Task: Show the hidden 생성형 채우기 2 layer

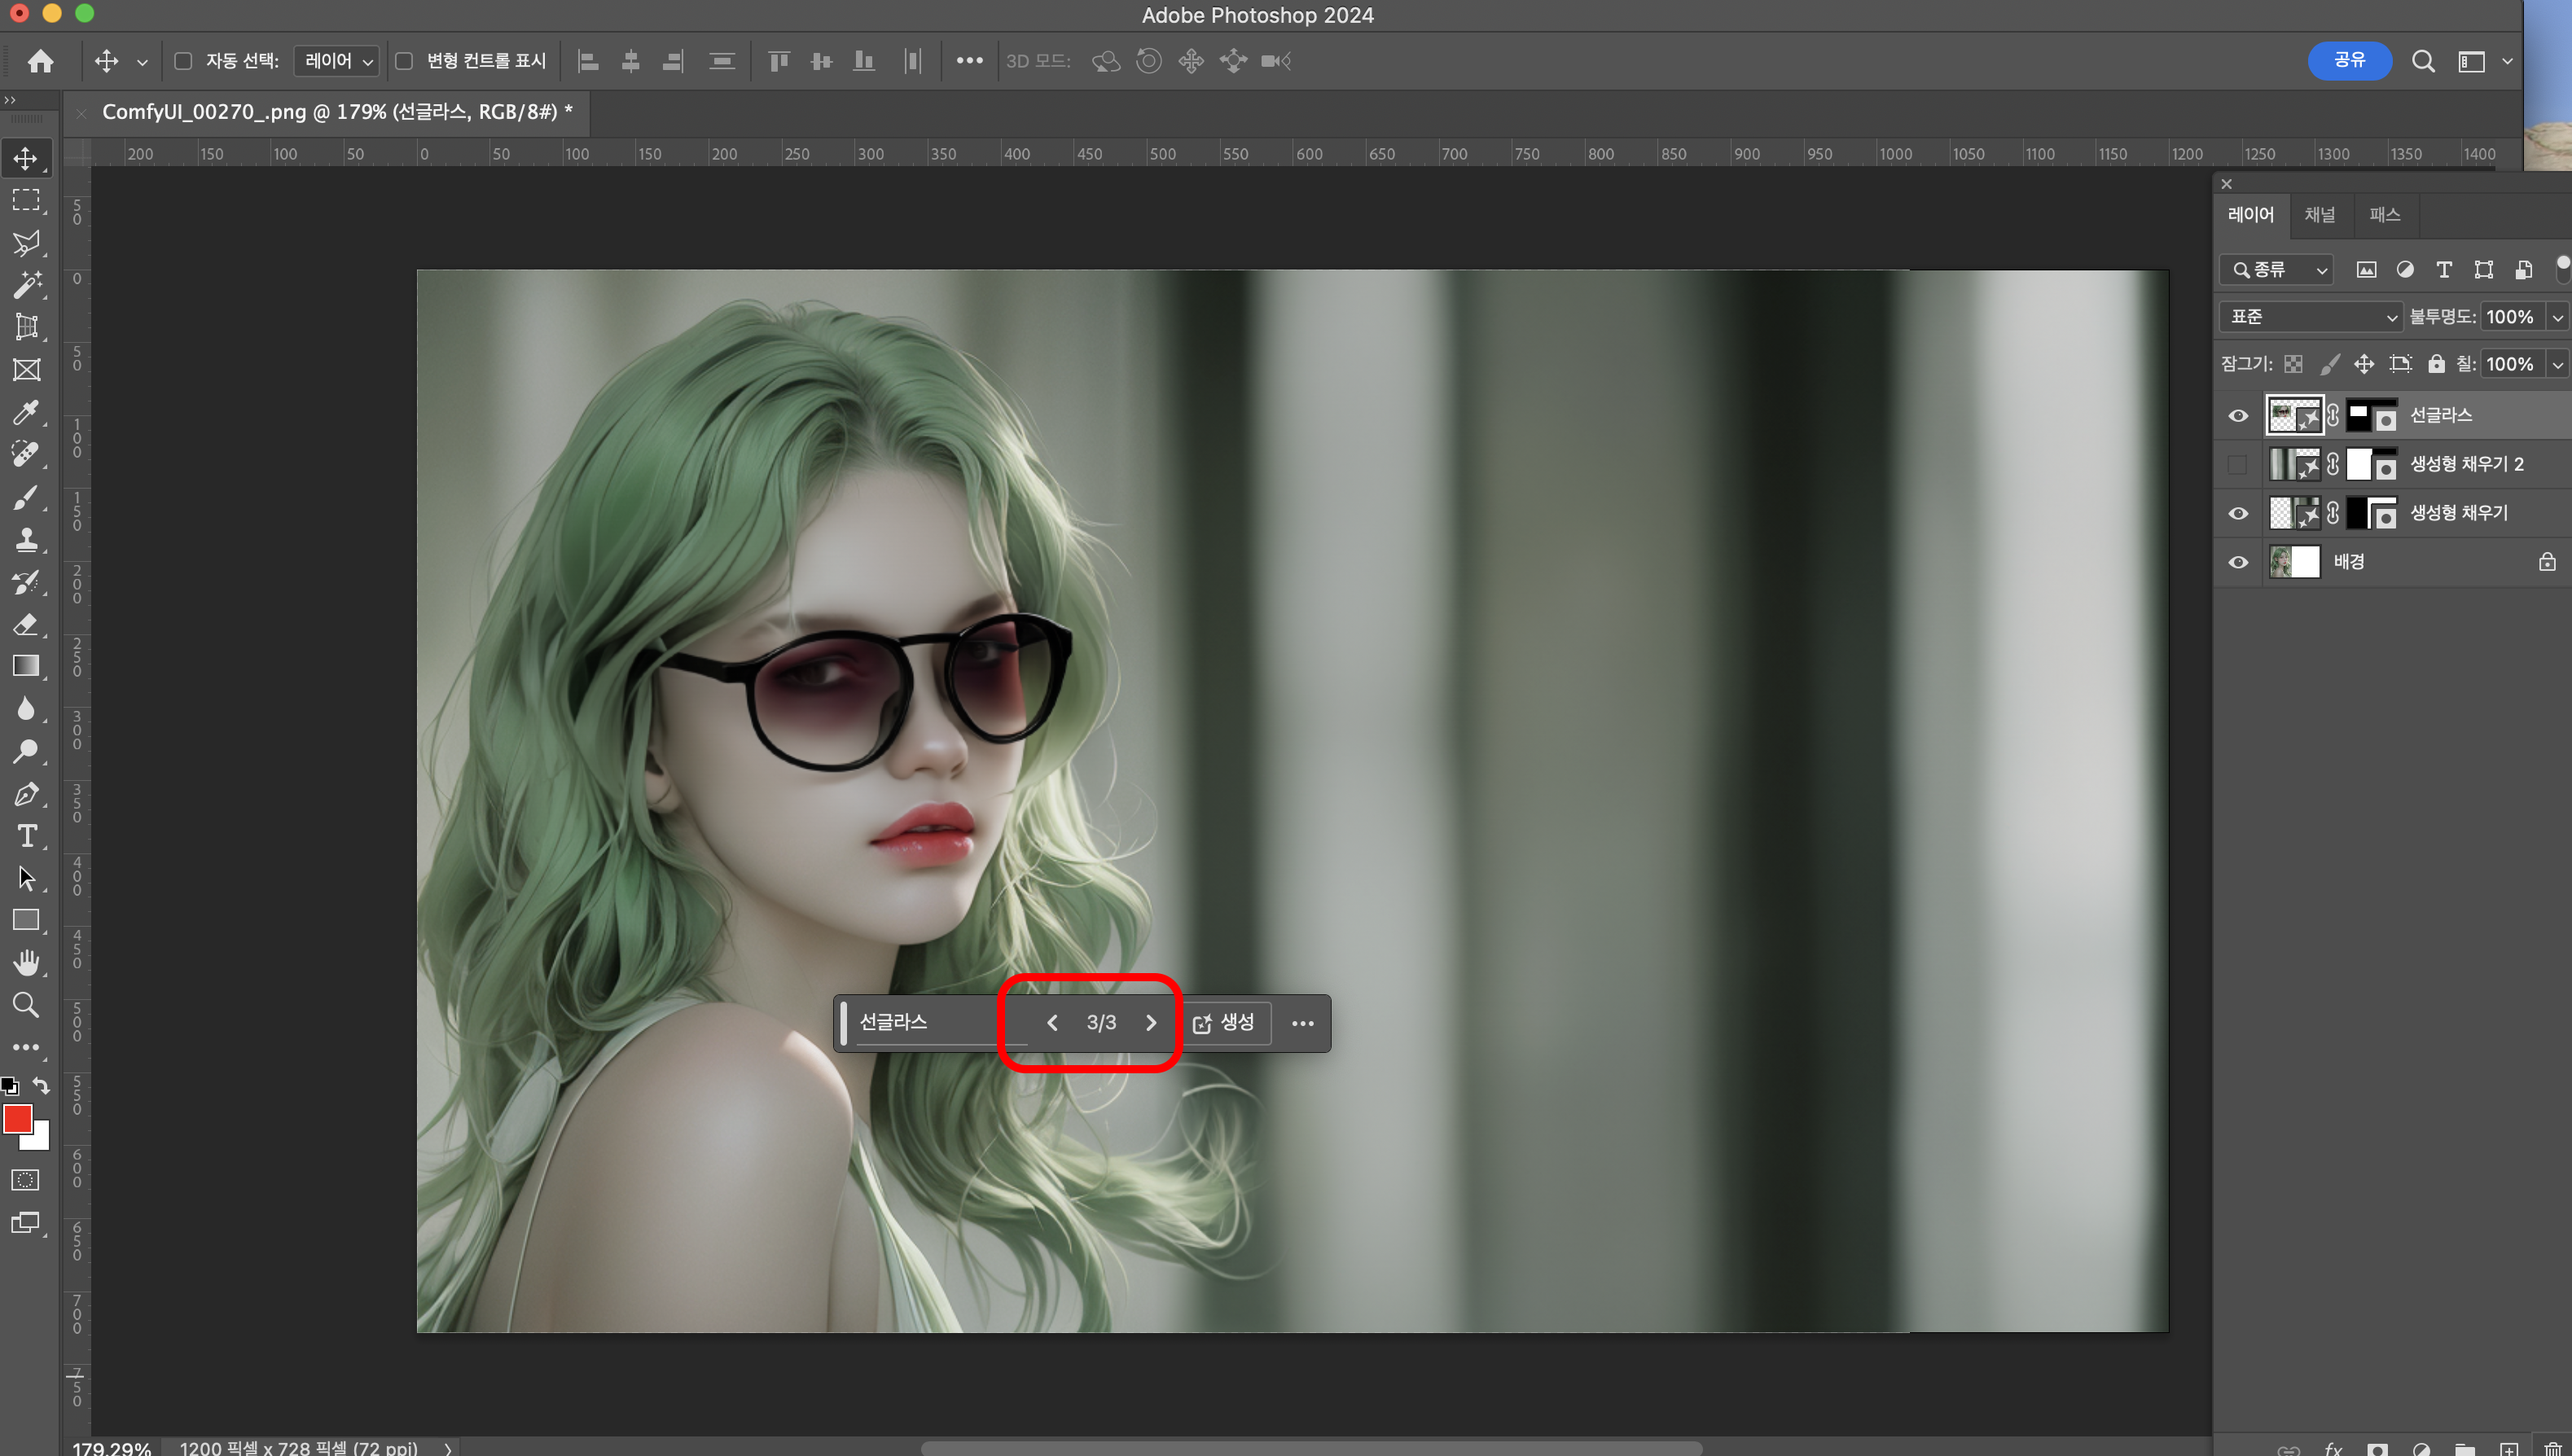Action: click(x=2238, y=464)
